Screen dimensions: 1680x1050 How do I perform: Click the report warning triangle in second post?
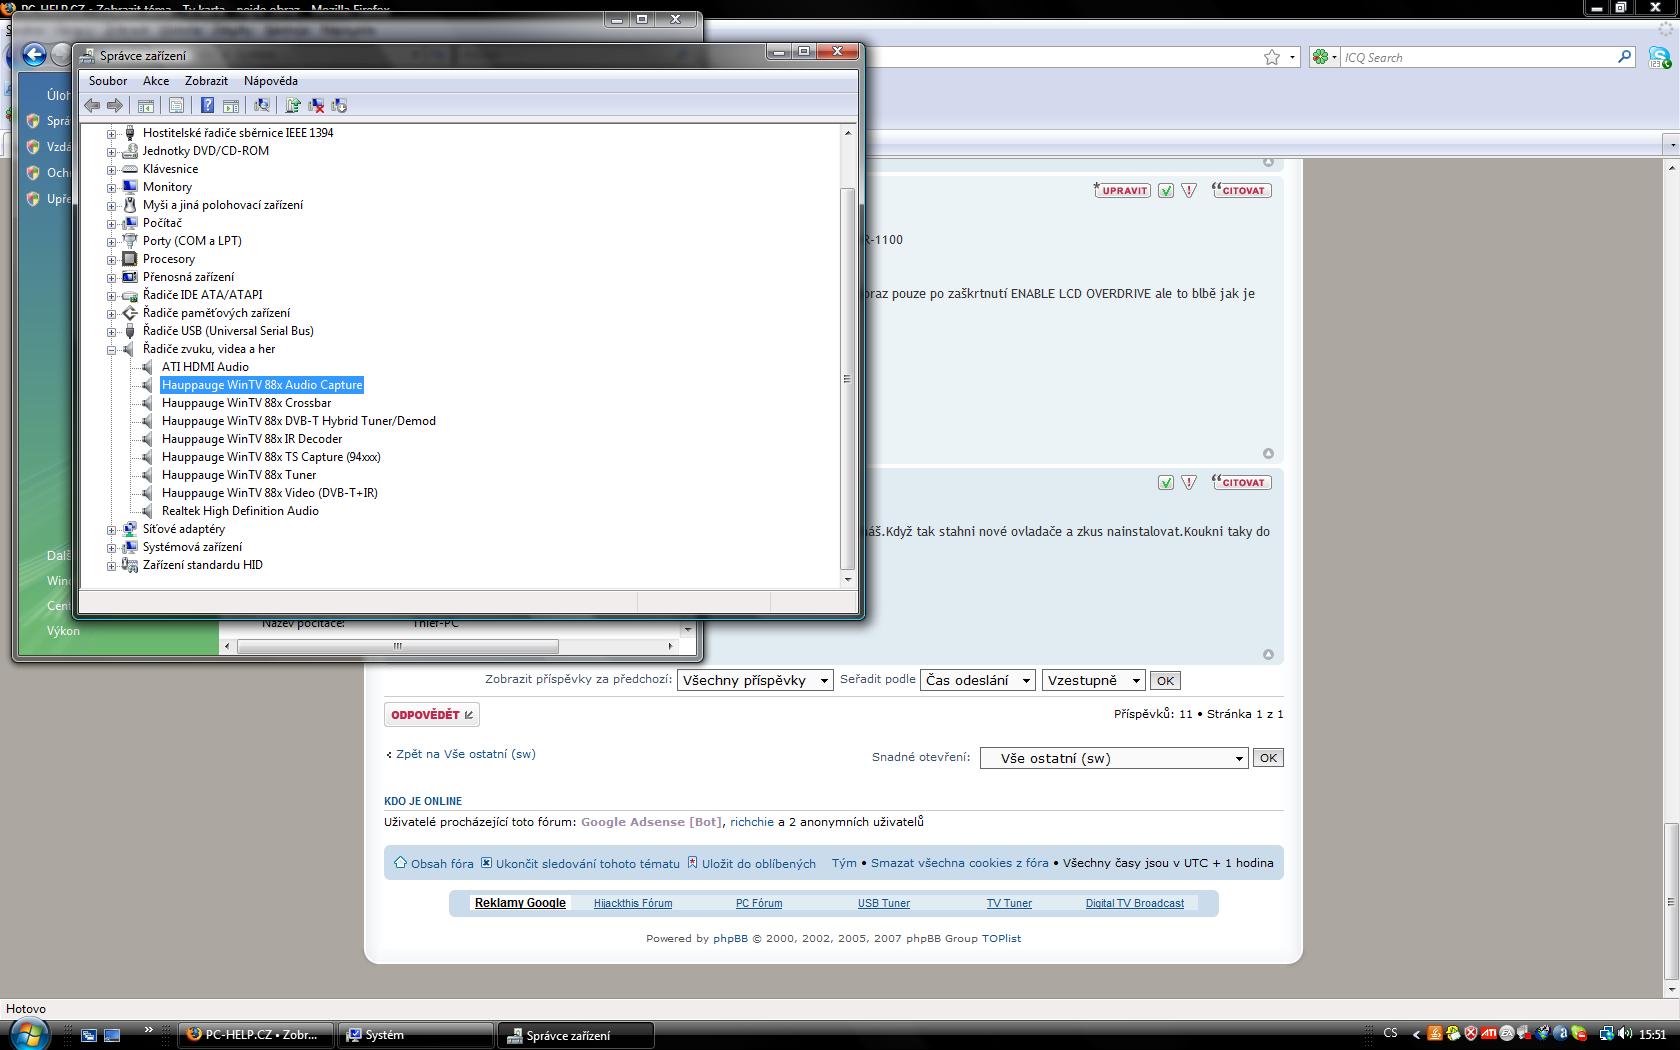(1189, 482)
